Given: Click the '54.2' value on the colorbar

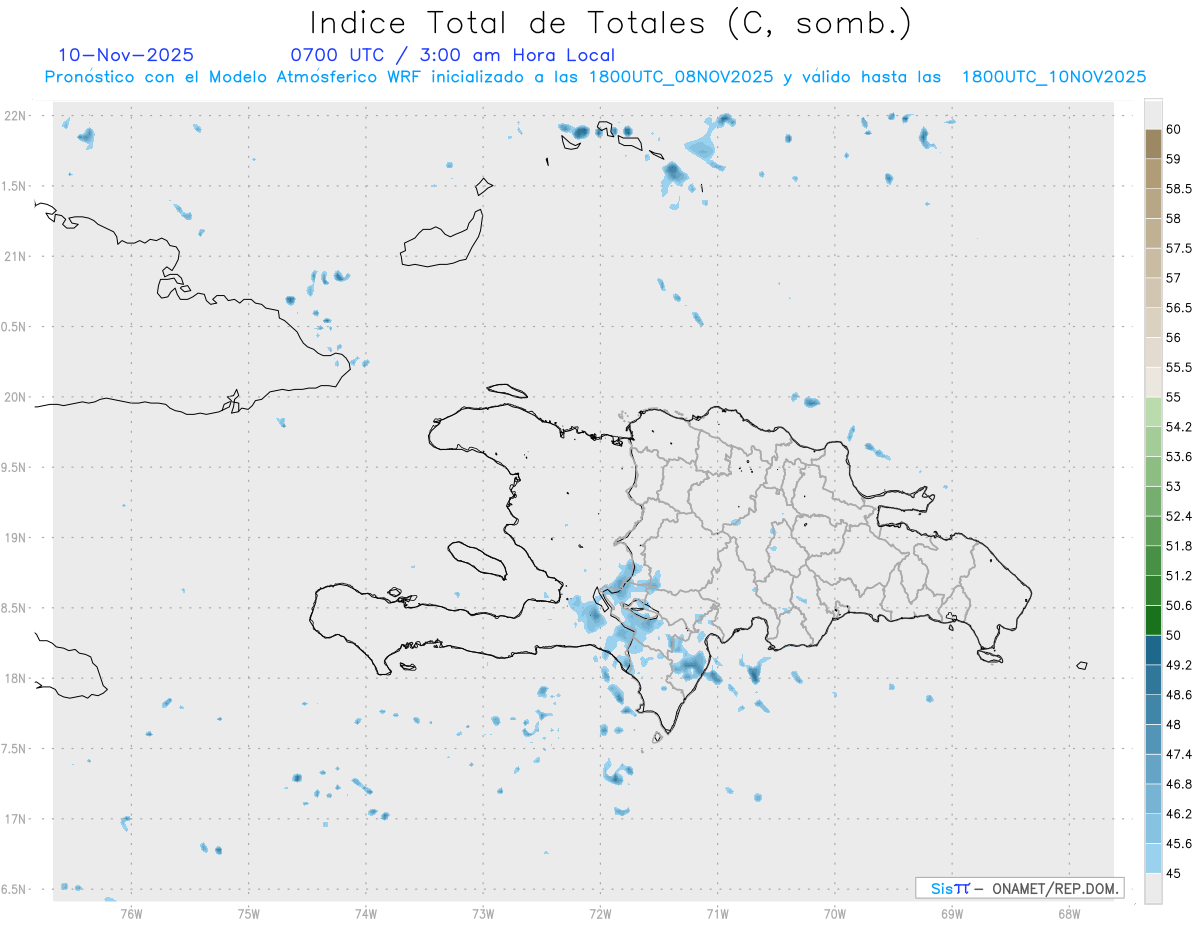Looking at the screenshot, I should click(x=1179, y=427).
